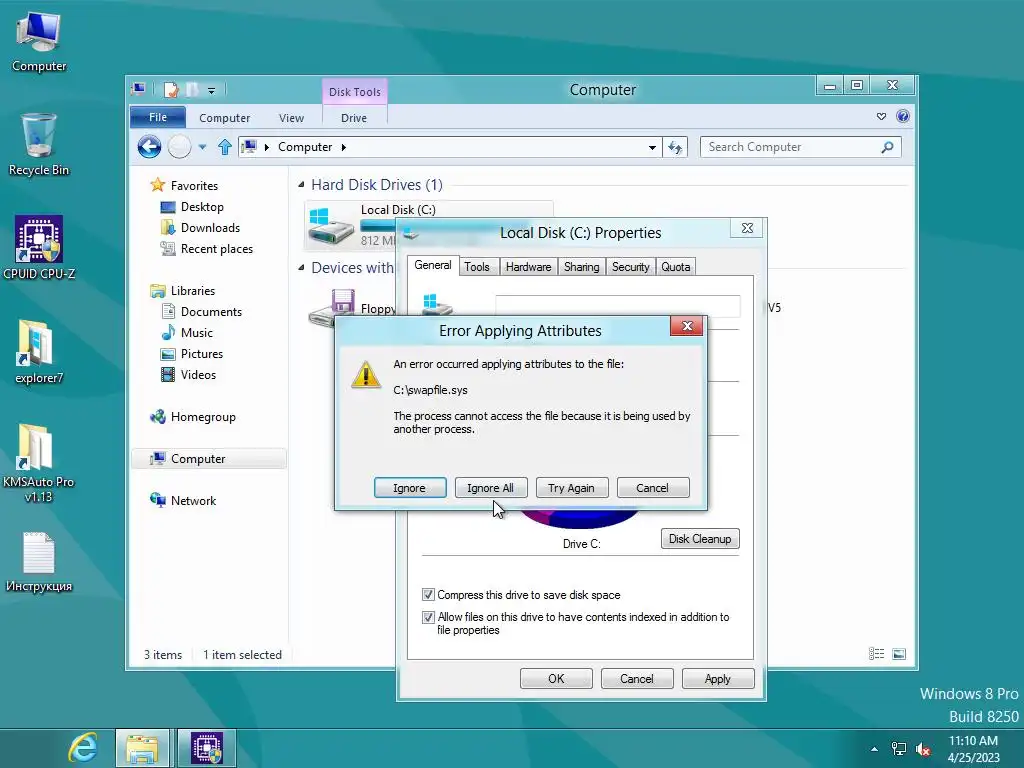This screenshot has width=1024, height=768.
Task: Close the Error Applying Attributes dialog
Action: tap(687, 326)
